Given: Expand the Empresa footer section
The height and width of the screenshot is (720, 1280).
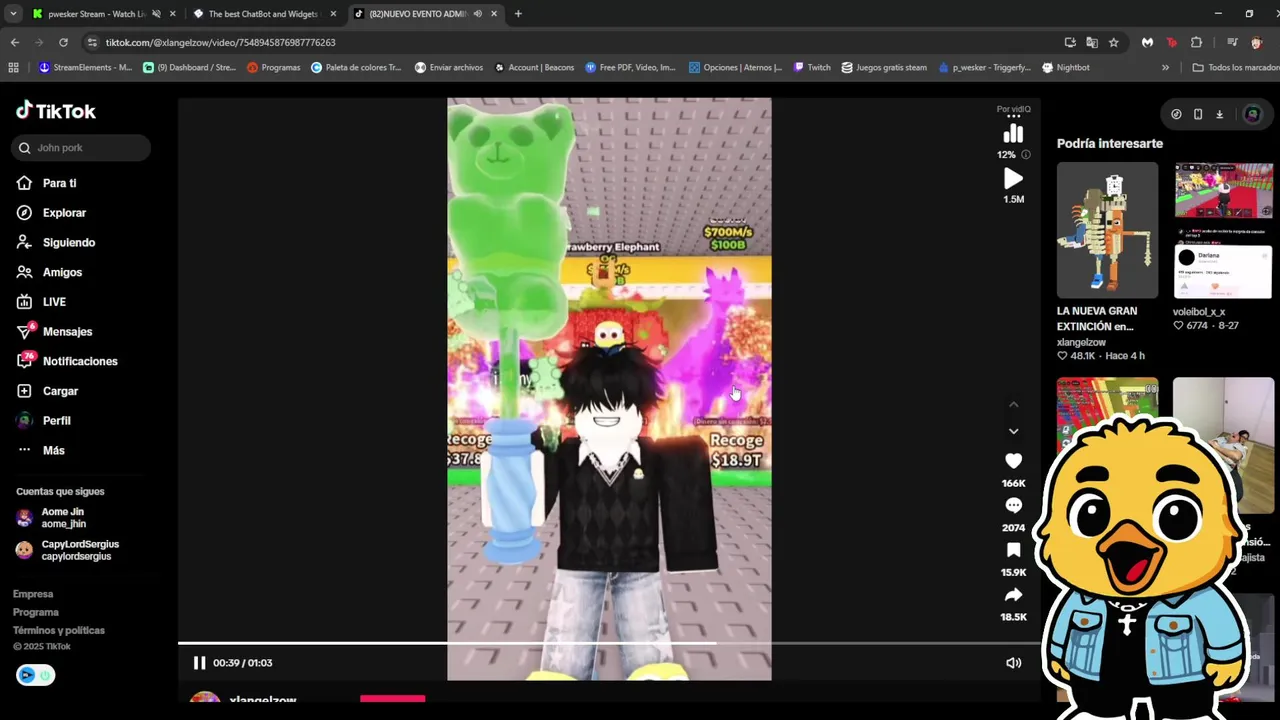Looking at the screenshot, I should pyautogui.click(x=33, y=594).
